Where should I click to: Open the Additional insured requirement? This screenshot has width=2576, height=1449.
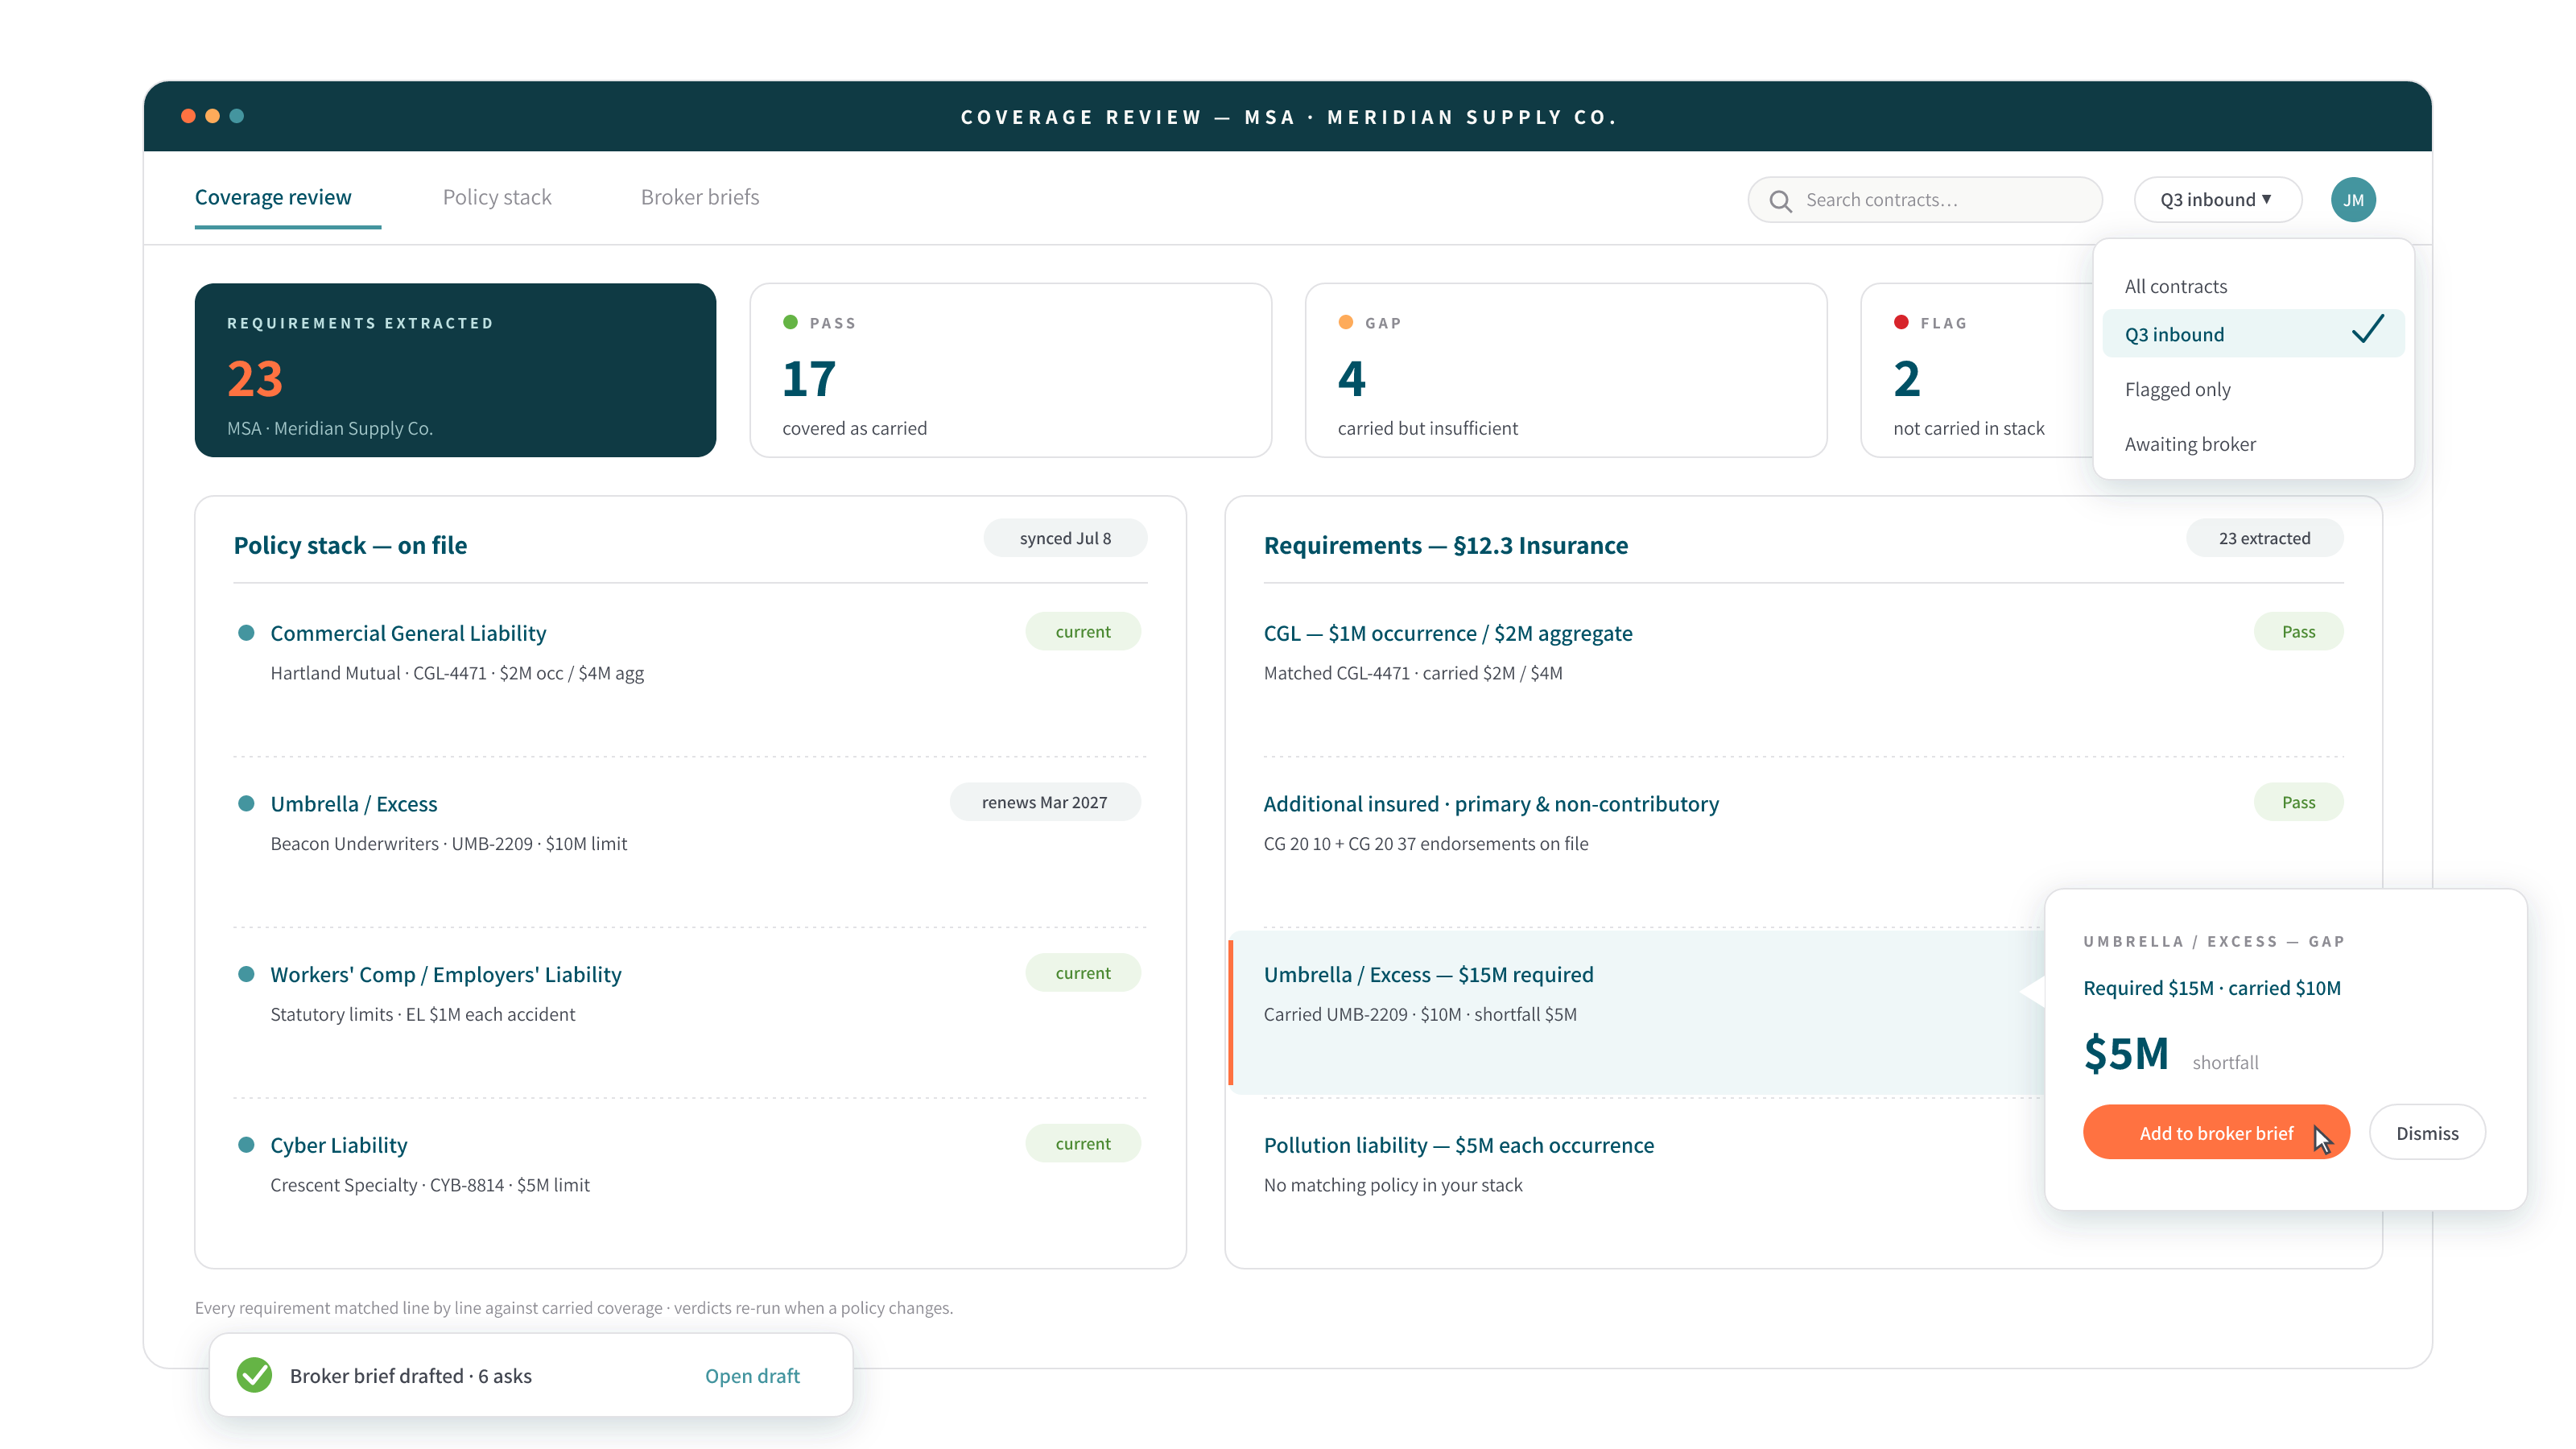tap(1491, 804)
